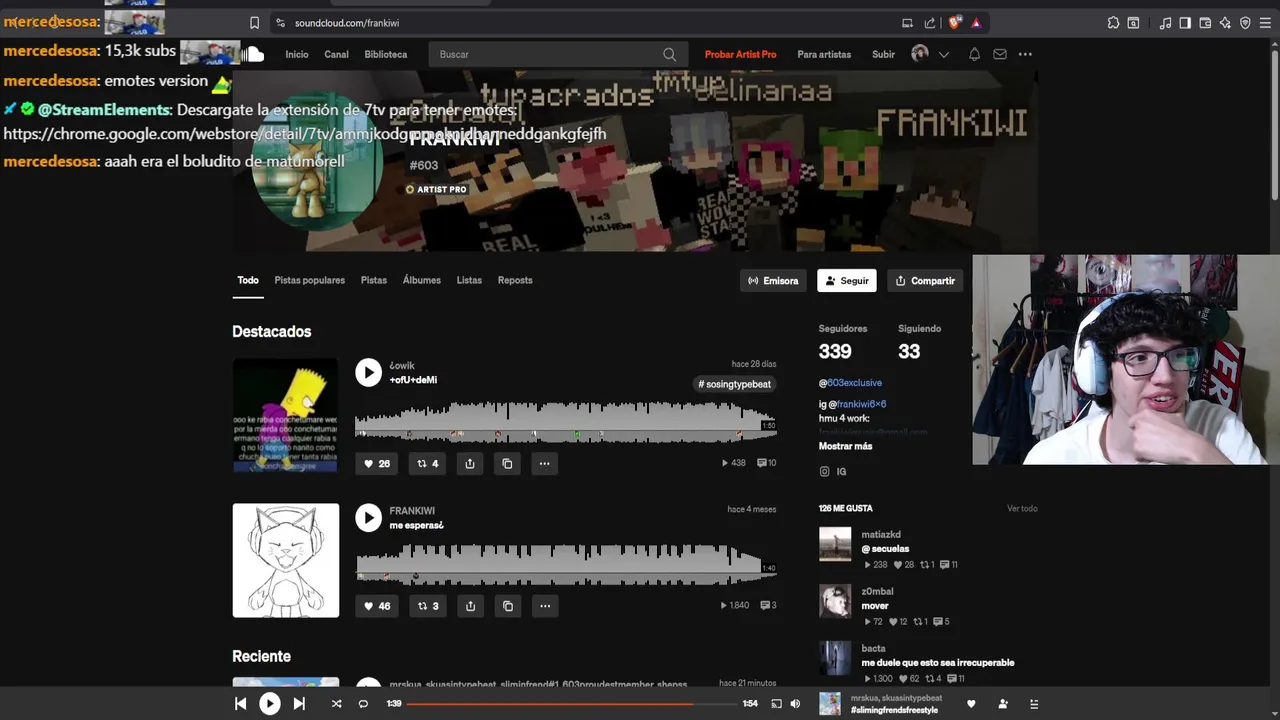
Task: Play the +ofU+deMi track
Action: pos(369,373)
